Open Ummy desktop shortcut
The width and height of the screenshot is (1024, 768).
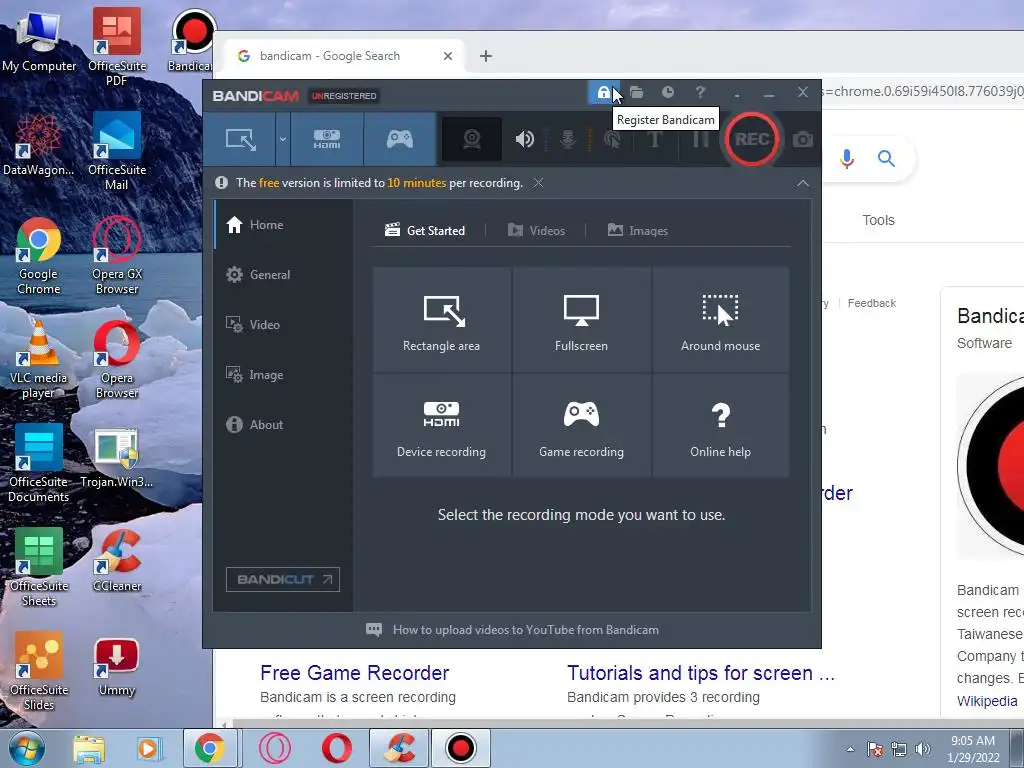[117, 667]
